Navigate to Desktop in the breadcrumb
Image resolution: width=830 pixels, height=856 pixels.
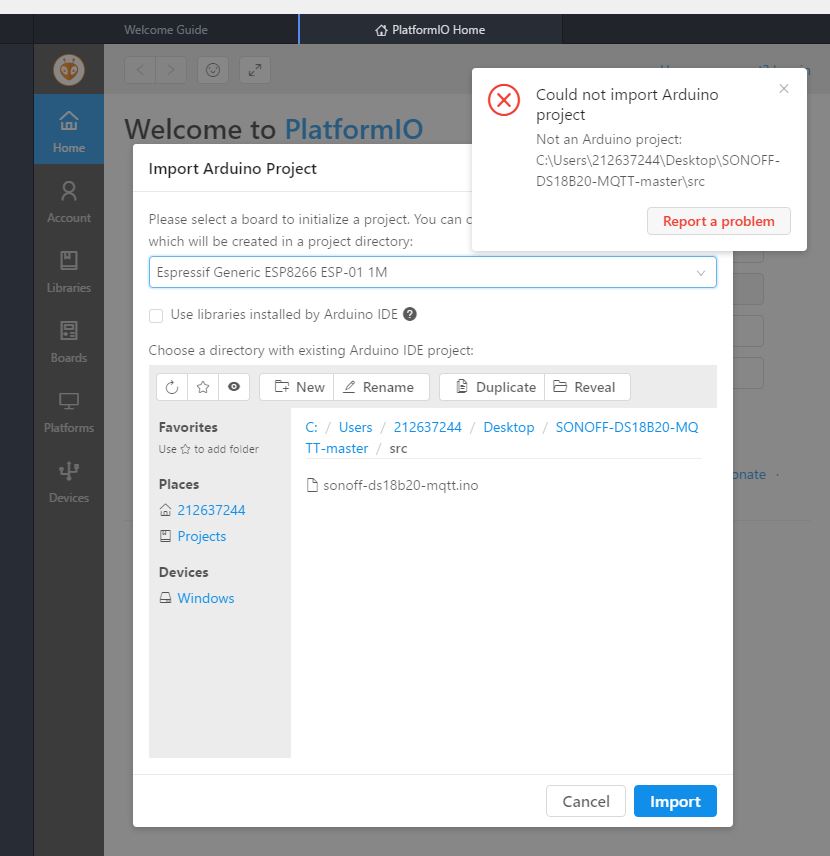point(509,427)
